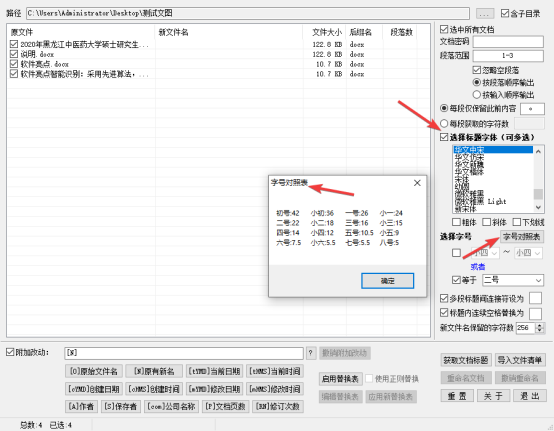Image resolution: width=554 pixels, height=431 pixels.
Task: Click the [mHMS]修改时间 button
Action: 275,389
